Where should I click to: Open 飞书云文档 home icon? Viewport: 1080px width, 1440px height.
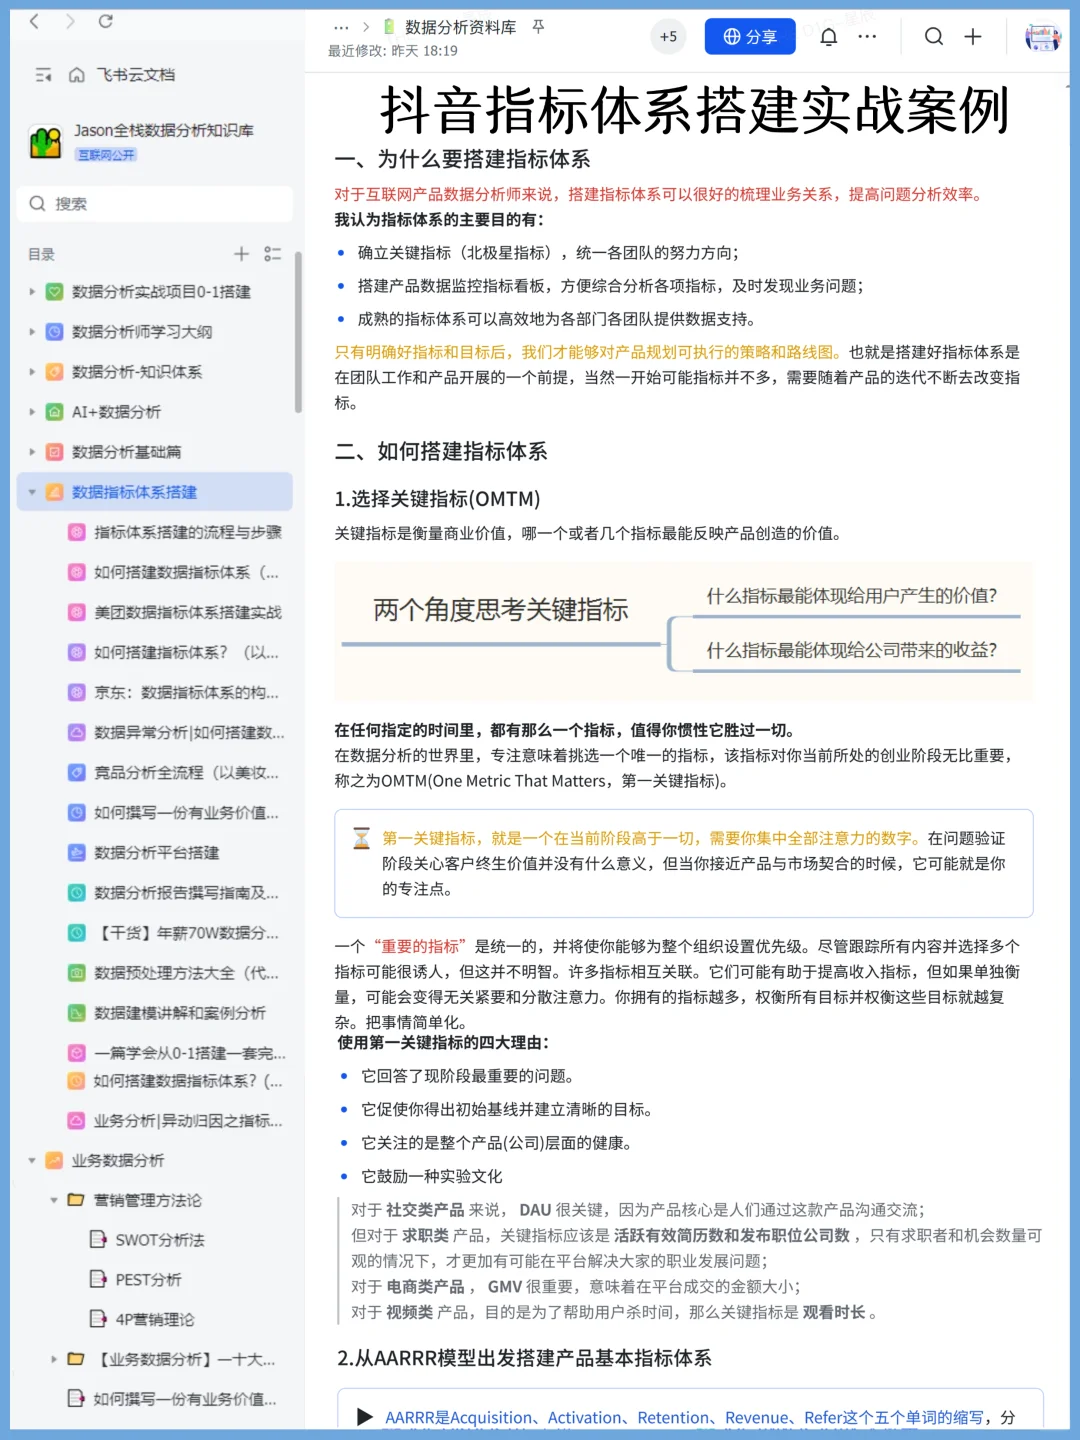pos(75,74)
